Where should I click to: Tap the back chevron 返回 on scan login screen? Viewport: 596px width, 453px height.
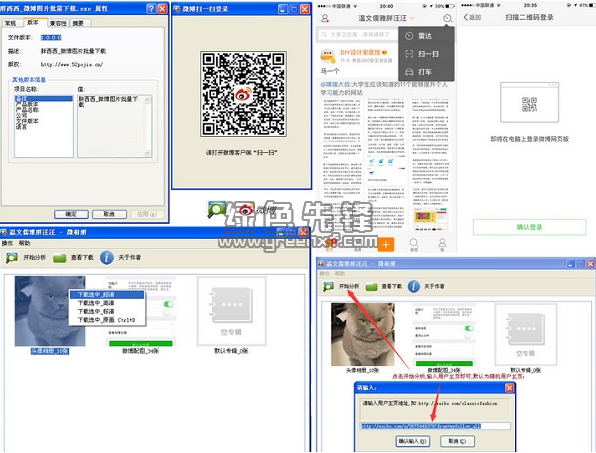coord(472,17)
